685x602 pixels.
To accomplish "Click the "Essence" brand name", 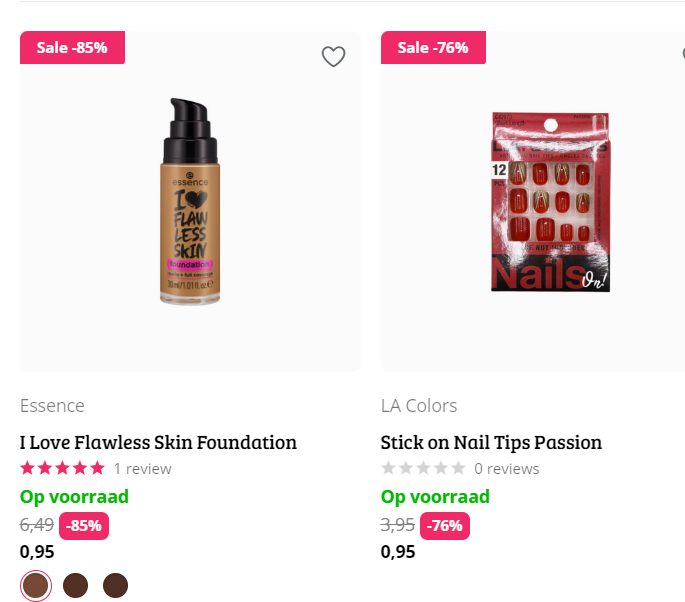I will [x=52, y=405].
